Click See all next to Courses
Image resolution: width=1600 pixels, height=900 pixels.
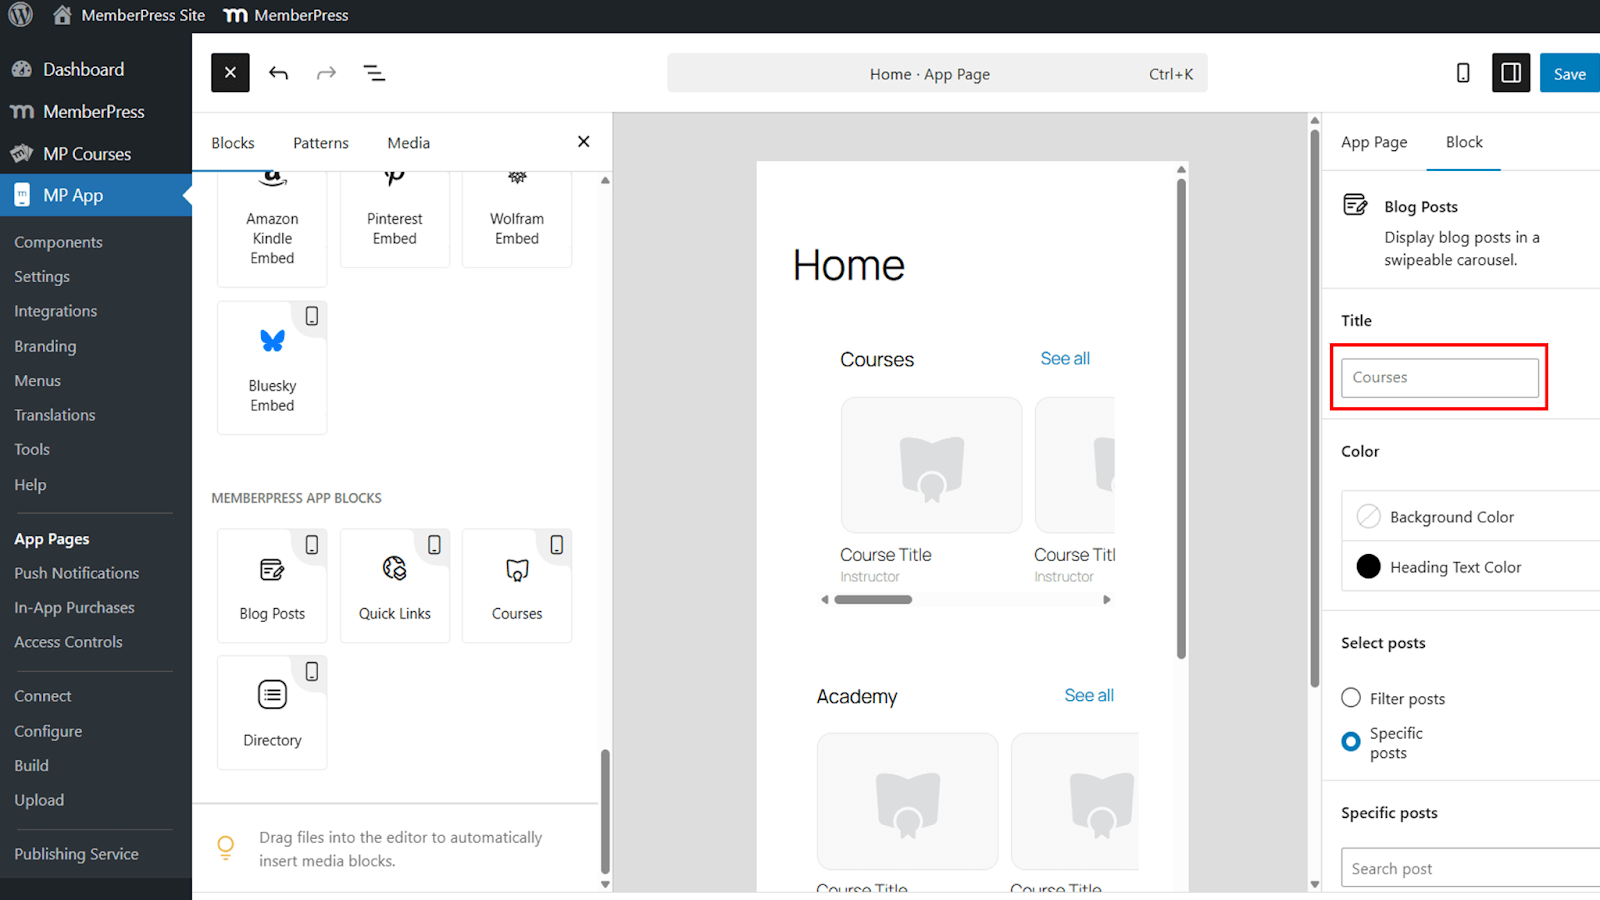[x=1064, y=359]
